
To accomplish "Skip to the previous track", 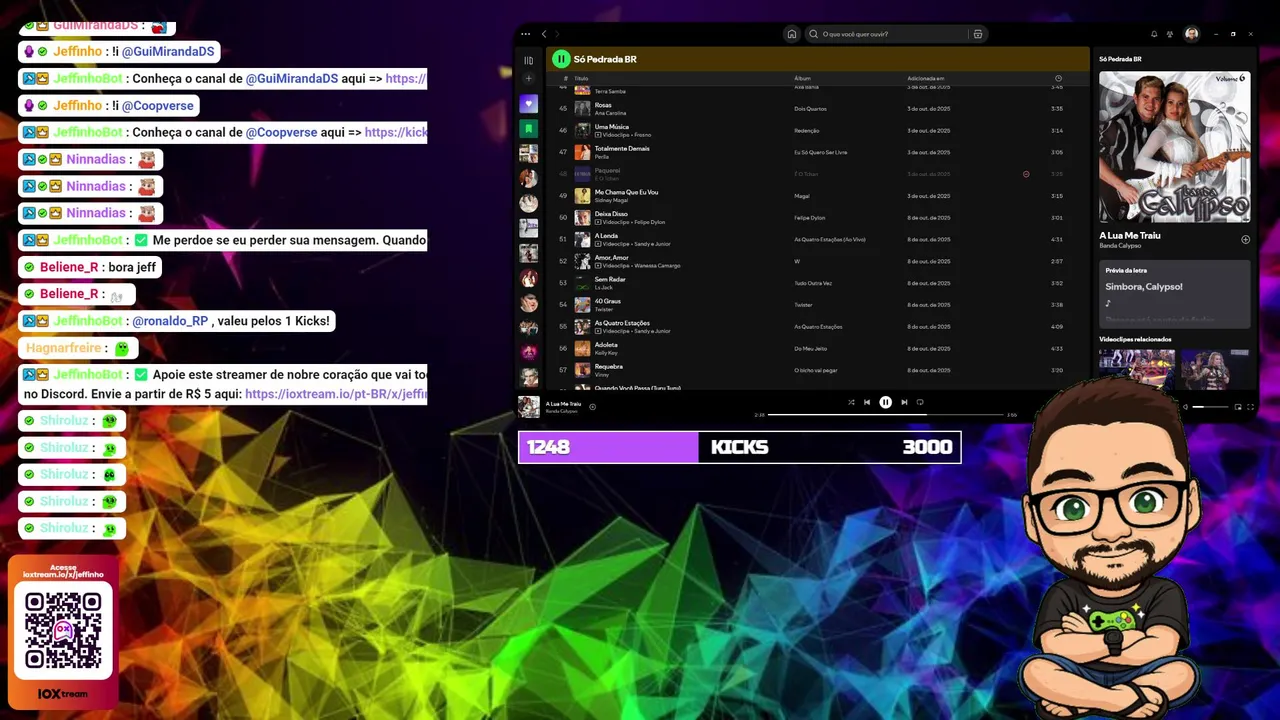I will pos(867,402).
